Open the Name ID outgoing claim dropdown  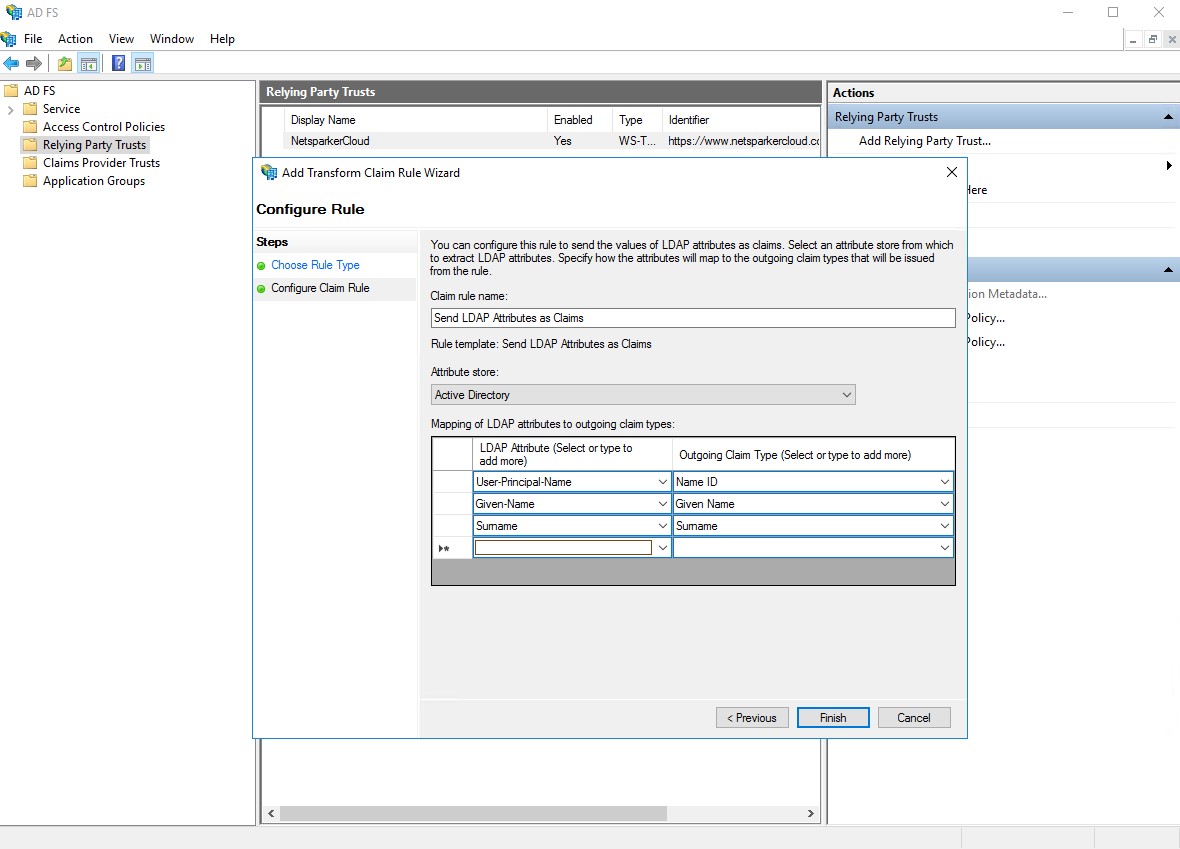(944, 482)
